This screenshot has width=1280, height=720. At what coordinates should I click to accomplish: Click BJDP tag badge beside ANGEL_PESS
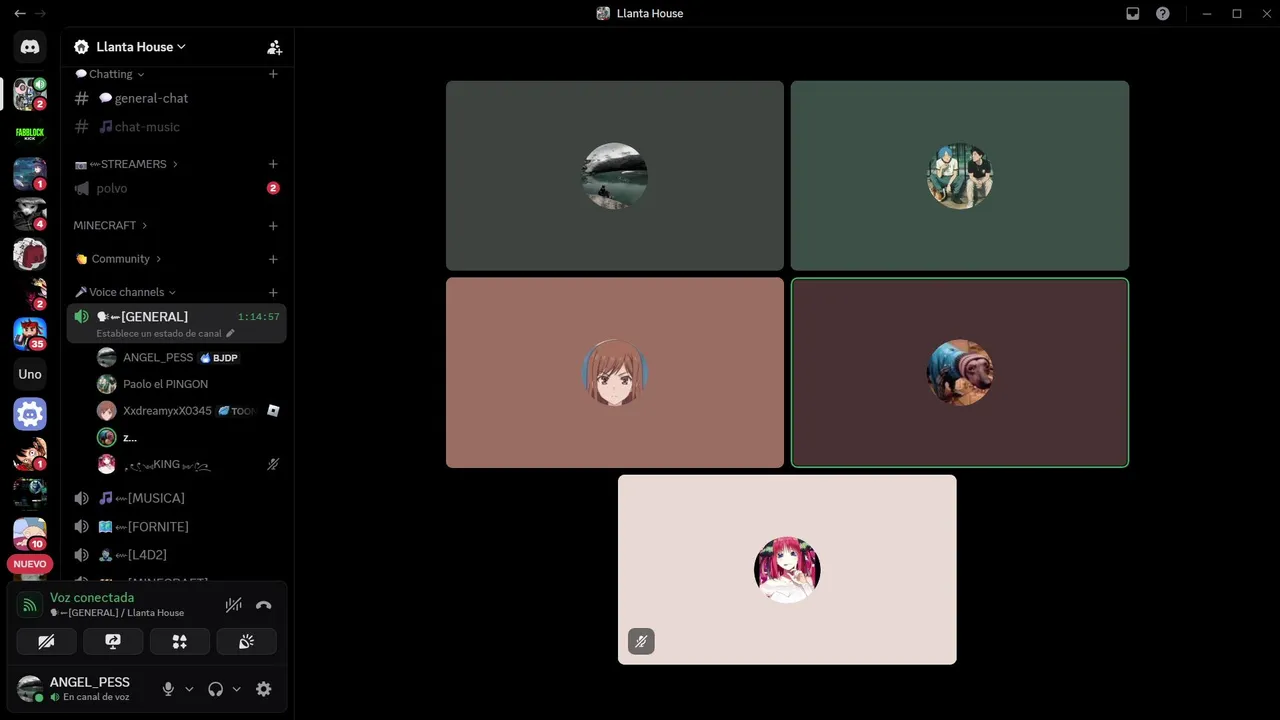[x=219, y=357]
